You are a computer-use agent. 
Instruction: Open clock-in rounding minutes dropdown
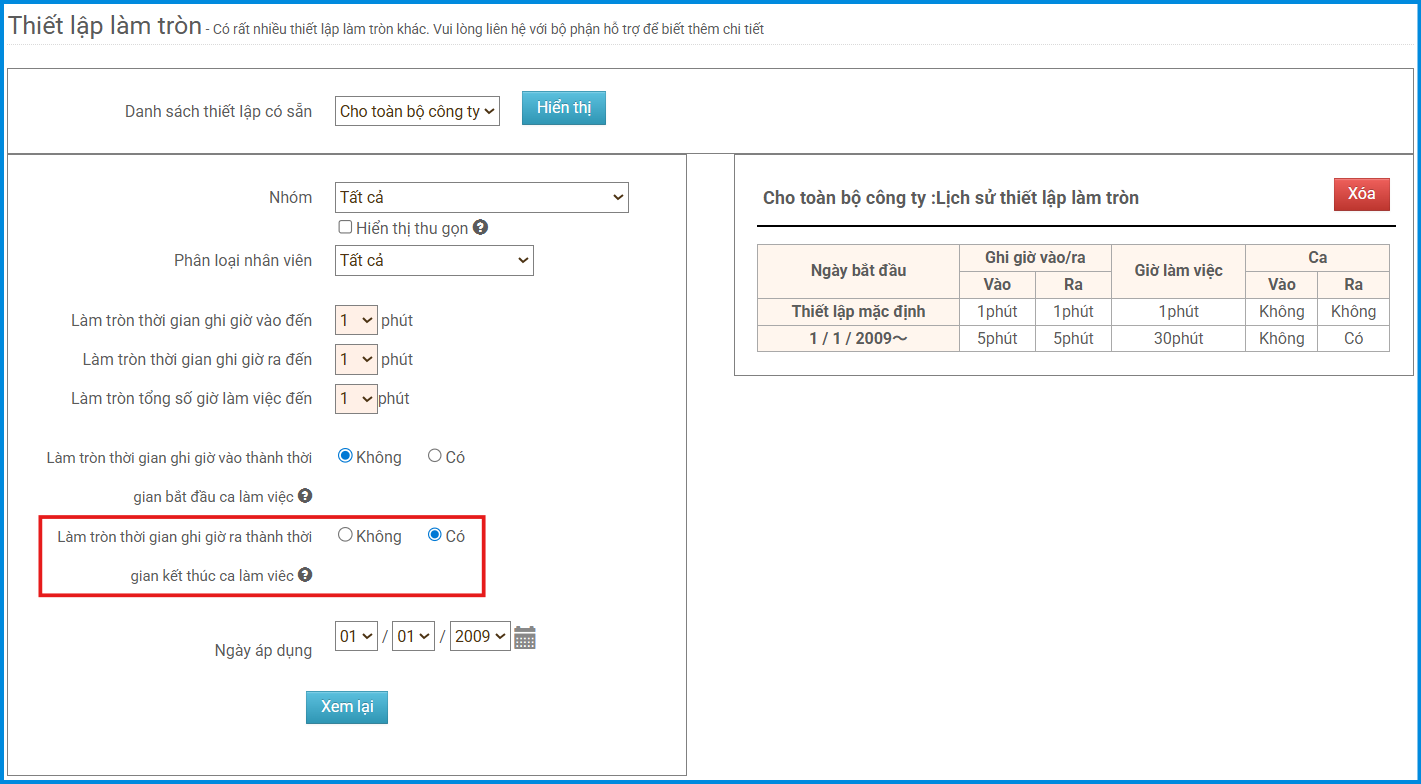pyautogui.click(x=356, y=321)
